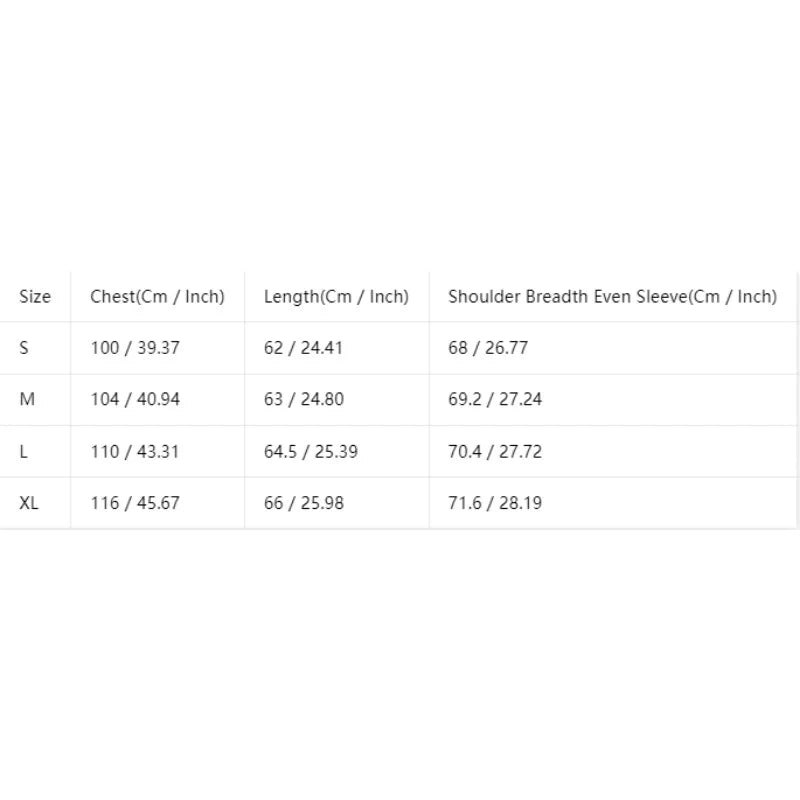This screenshot has width=800, height=800.
Task: Select the Length(Cm / Inch) header cell
Action: (x=336, y=296)
